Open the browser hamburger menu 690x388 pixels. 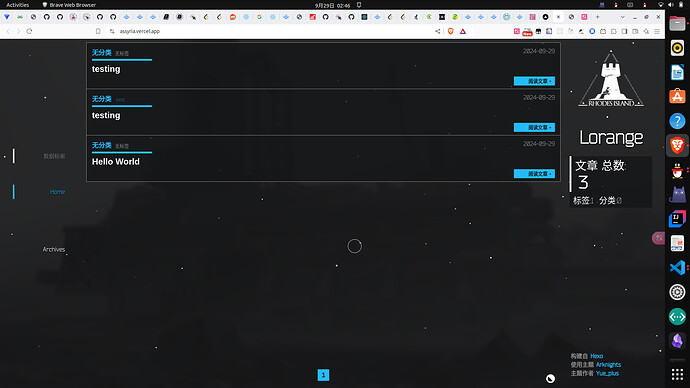(x=657, y=31)
